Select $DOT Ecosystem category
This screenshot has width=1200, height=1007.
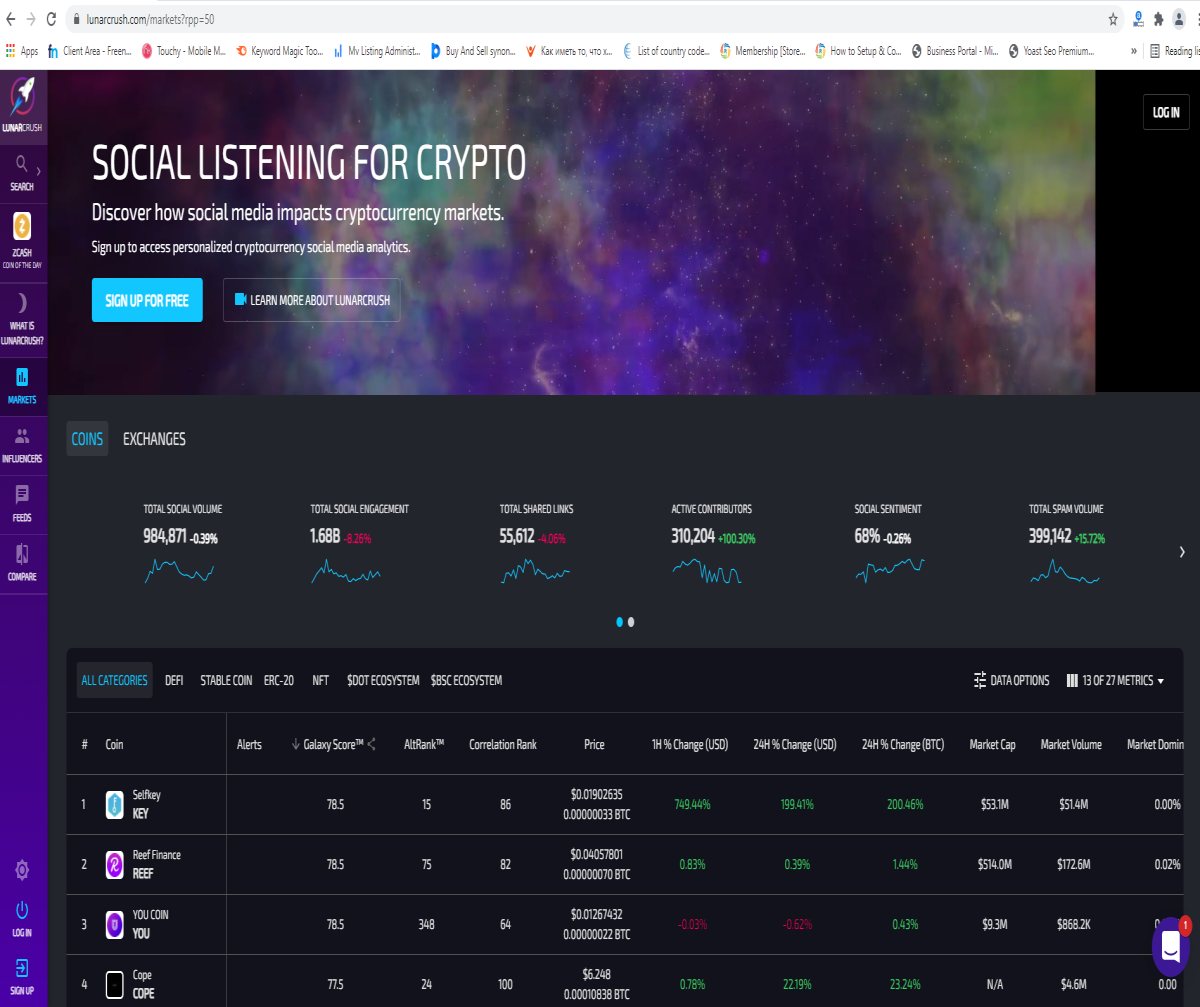tap(383, 680)
